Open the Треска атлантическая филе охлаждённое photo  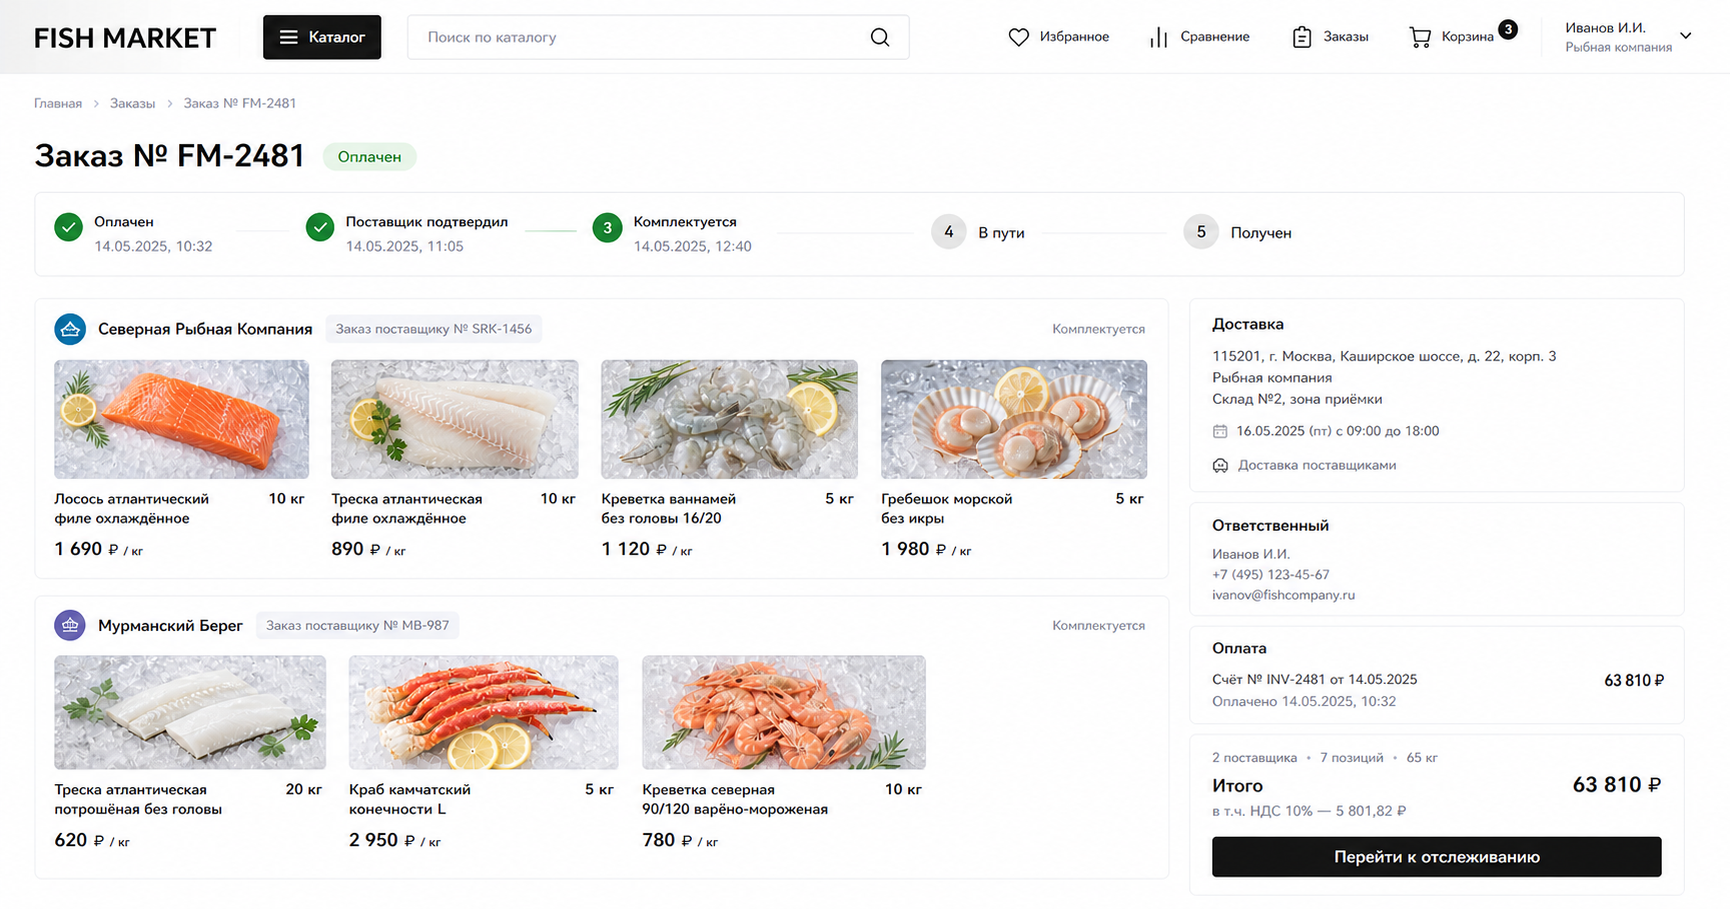click(455, 419)
